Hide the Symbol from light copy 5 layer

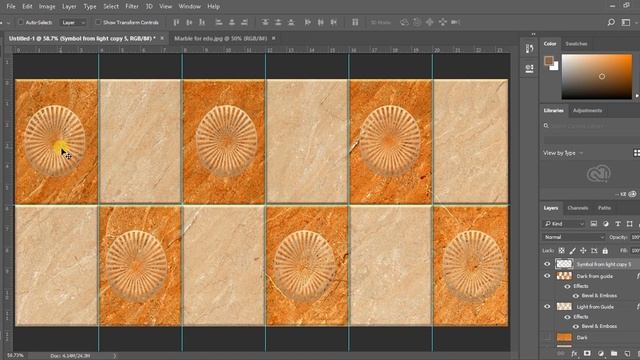click(547, 264)
